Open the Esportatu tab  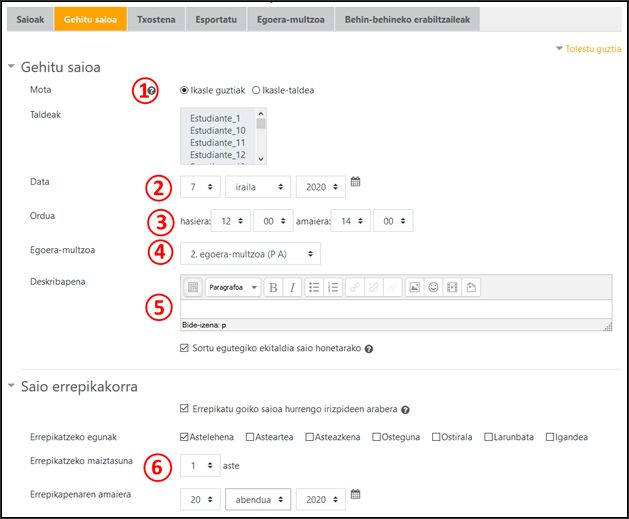click(x=214, y=19)
